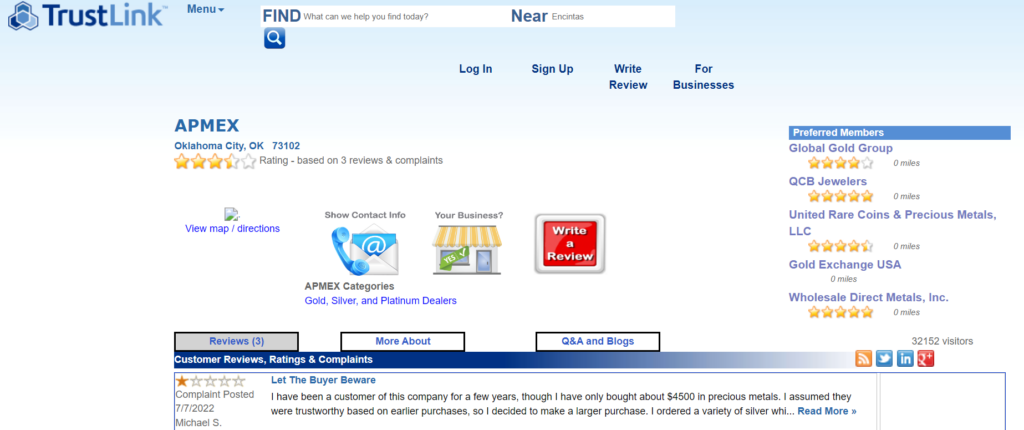Open the For Businesses link
This screenshot has height=430, width=1024.
pos(703,77)
